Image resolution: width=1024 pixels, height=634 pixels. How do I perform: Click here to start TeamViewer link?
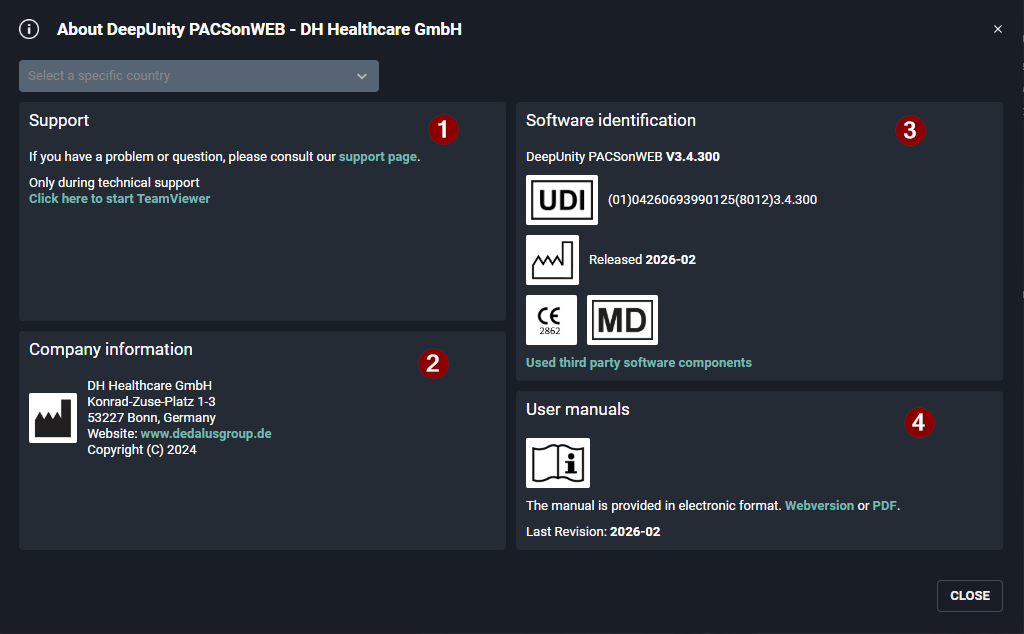119,199
